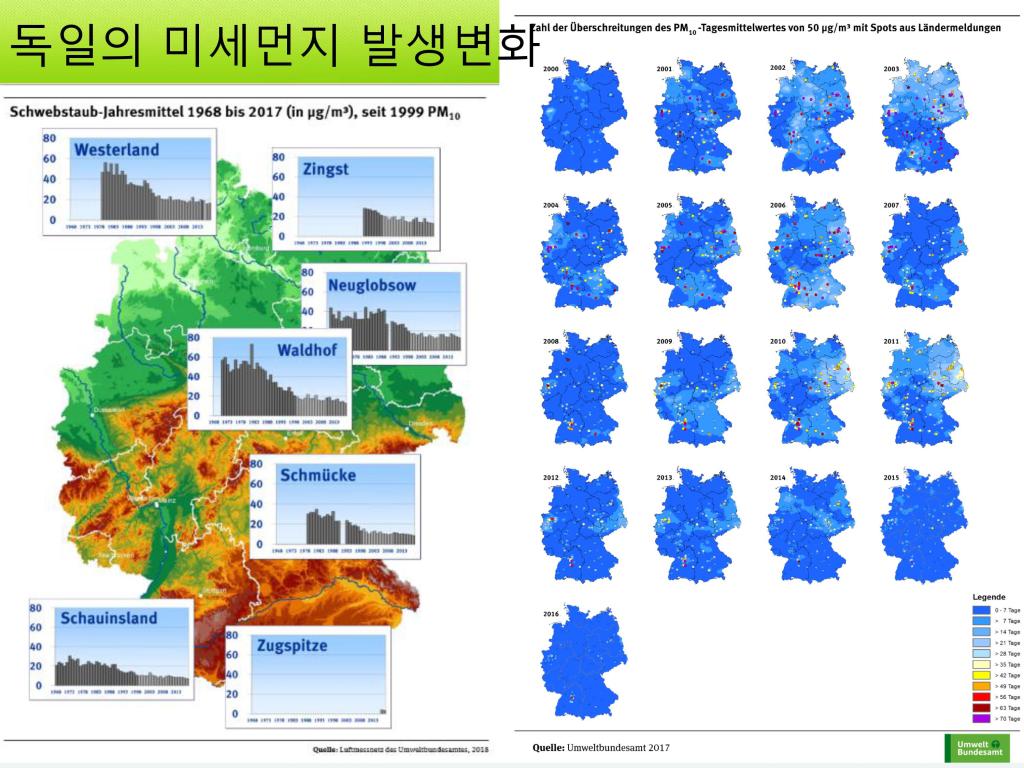The width and height of the screenshot is (1024, 768).
Task: Click the Legende heading
Action: coord(988,597)
